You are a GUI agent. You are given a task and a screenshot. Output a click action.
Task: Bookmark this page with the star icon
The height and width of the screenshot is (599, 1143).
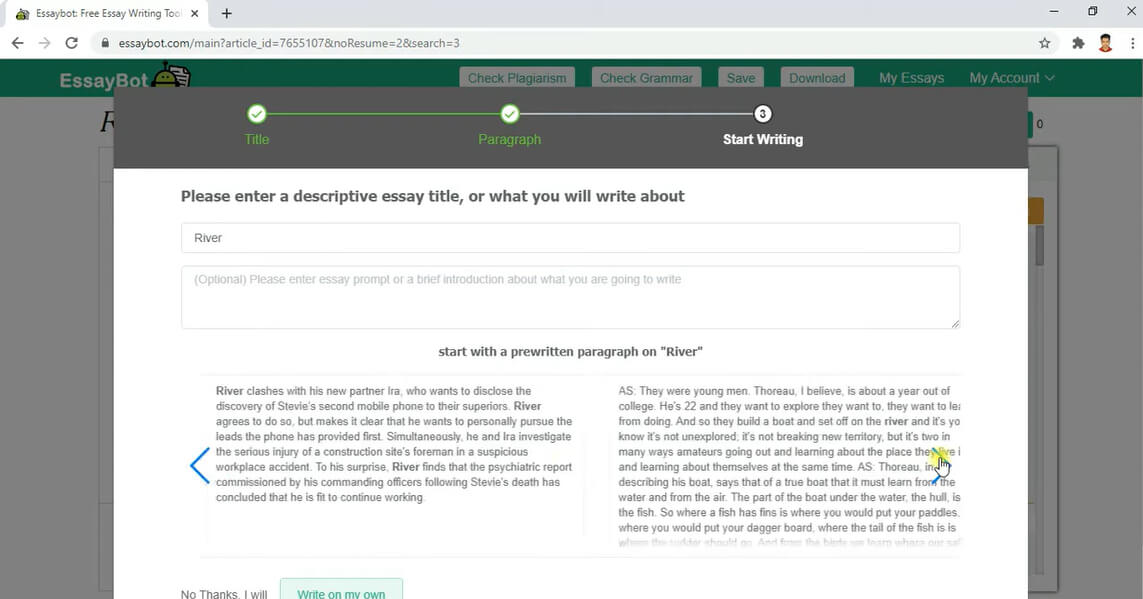click(x=1044, y=43)
